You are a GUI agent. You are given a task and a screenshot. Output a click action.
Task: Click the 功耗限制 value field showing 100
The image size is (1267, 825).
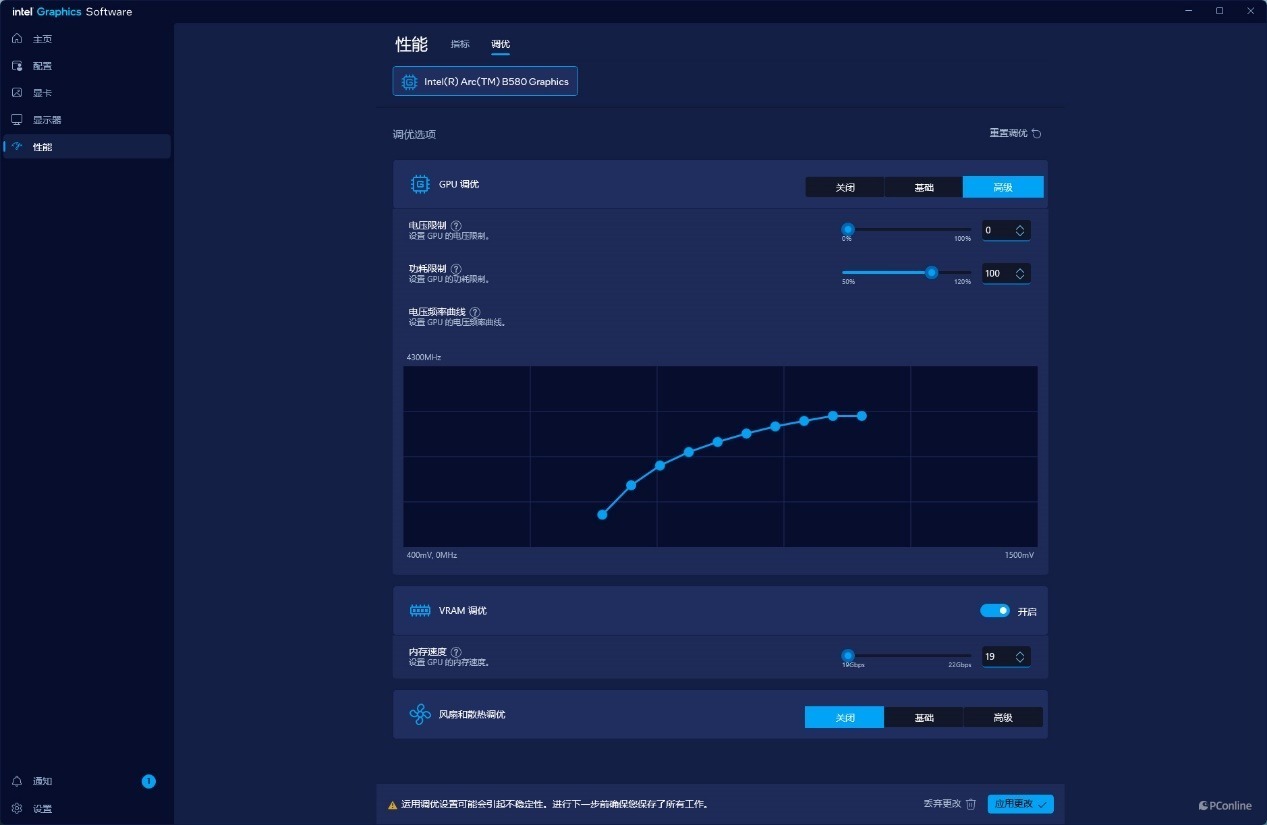(x=1006, y=273)
